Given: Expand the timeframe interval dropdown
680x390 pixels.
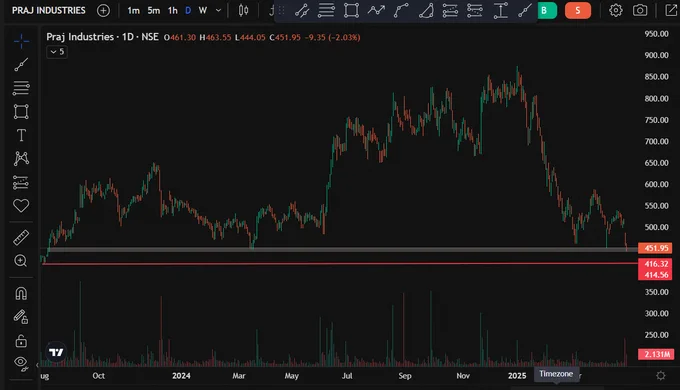Looking at the screenshot, I should (x=218, y=10).
